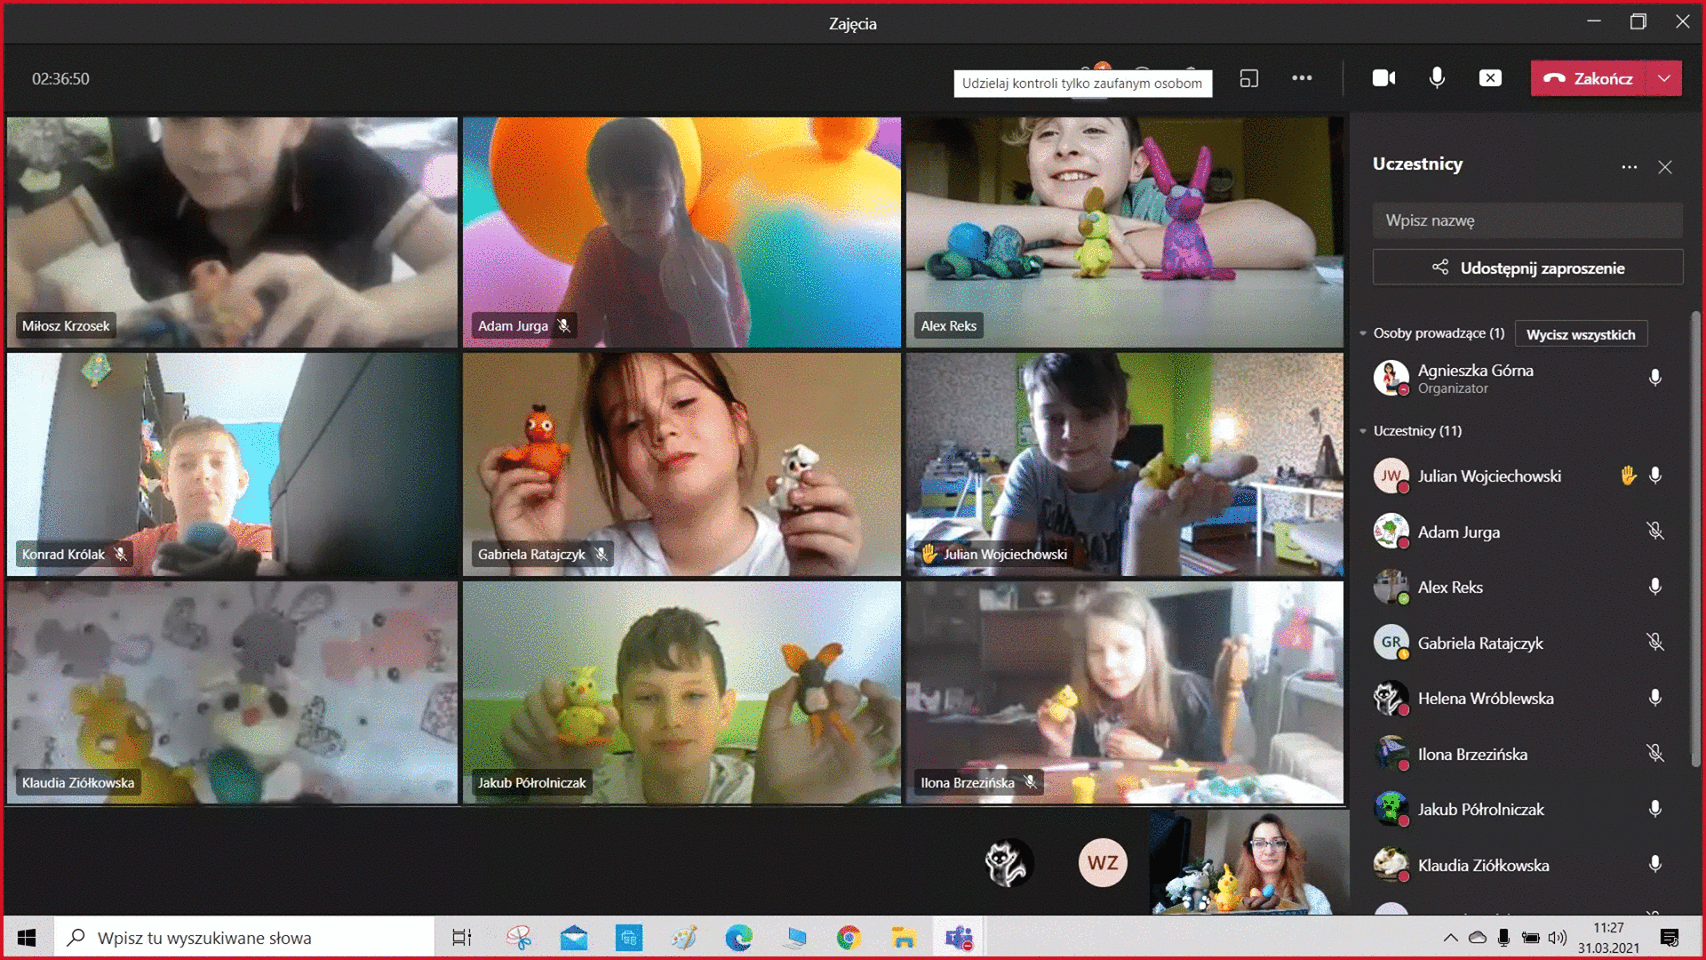The image size is (1706, 960).
Task: Collapse the Uczestnicy (11) list
Action: click(x=1363, y=431)
